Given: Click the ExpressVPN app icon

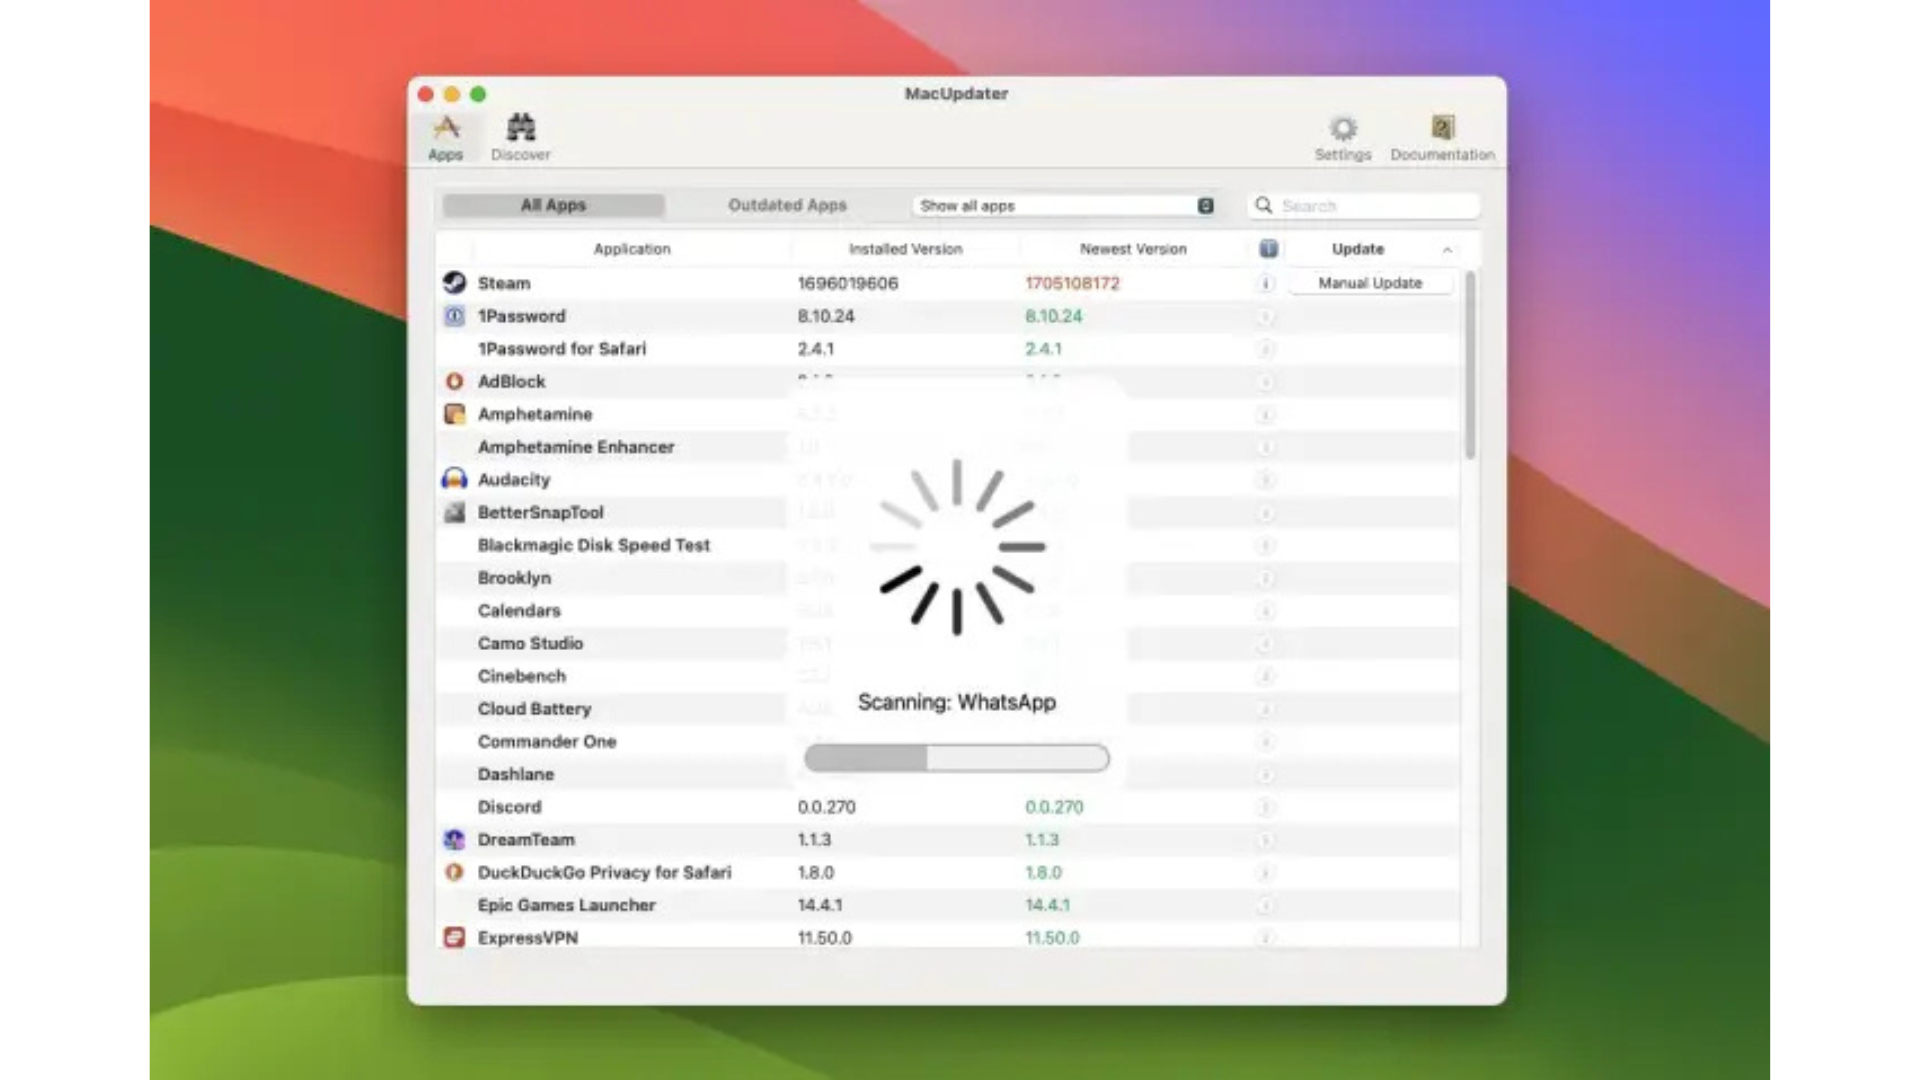Looking at the screenshot, I should [454, 937].
